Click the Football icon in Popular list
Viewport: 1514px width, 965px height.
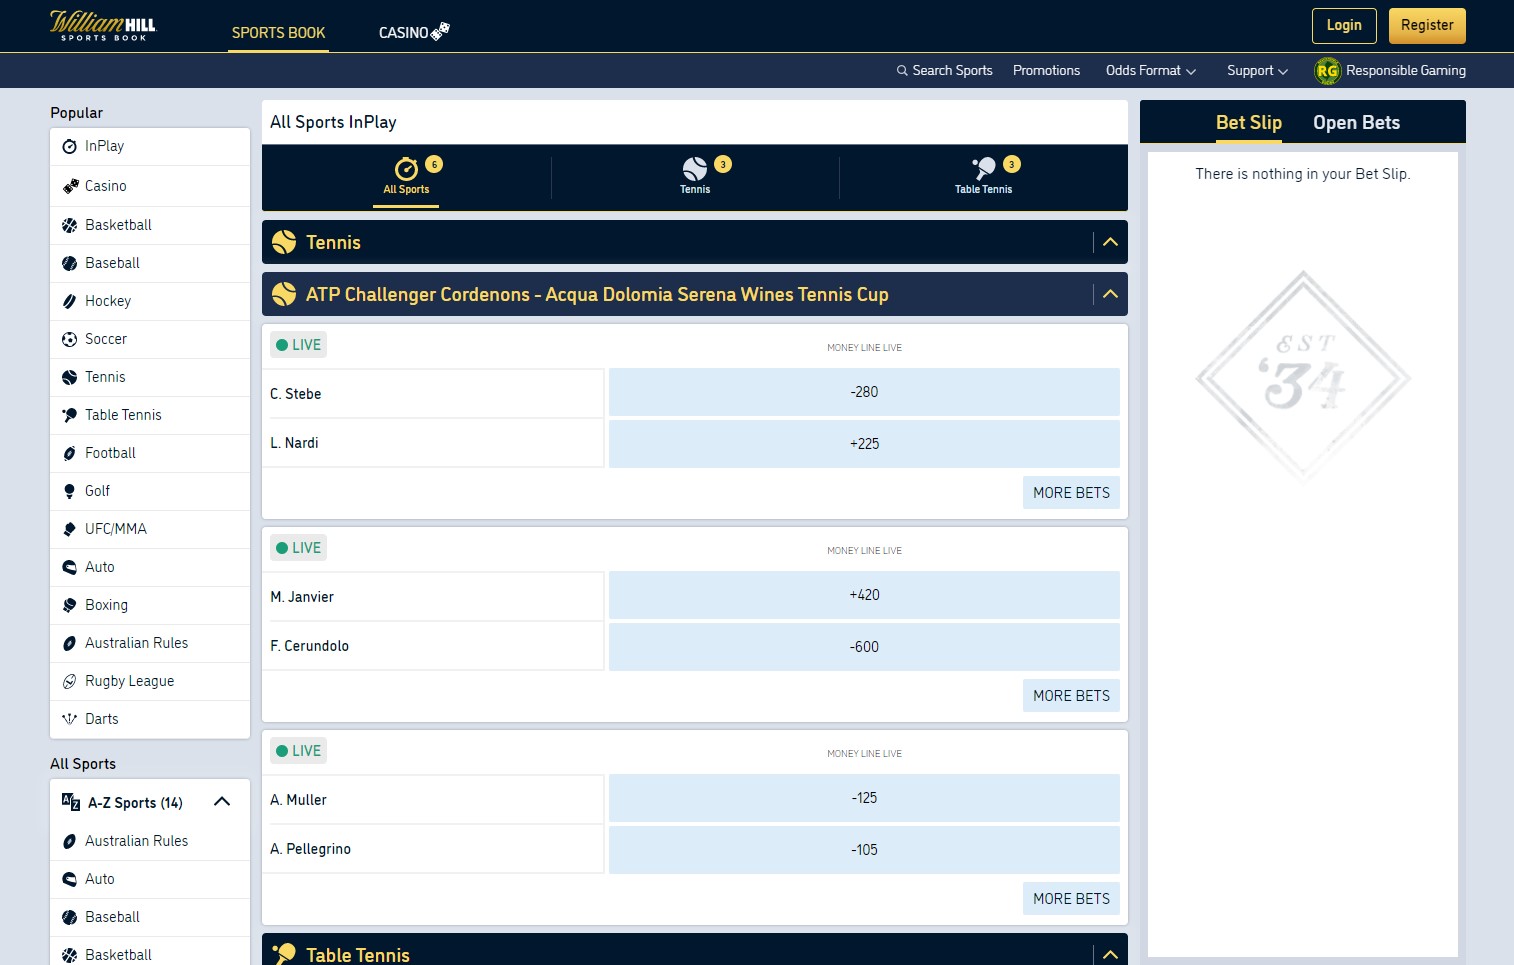pos(69,454)
